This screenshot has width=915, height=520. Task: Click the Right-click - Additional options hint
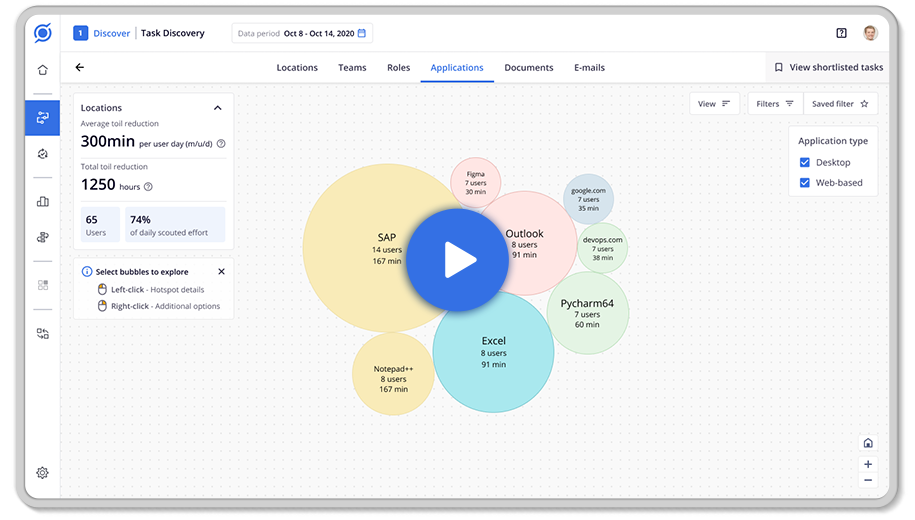[159, 306]
